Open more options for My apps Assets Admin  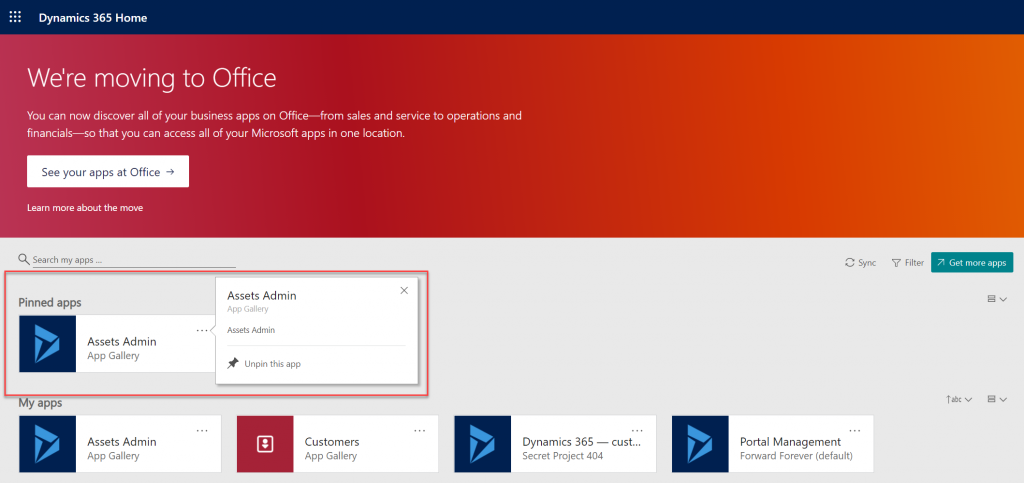pos(202,431)
